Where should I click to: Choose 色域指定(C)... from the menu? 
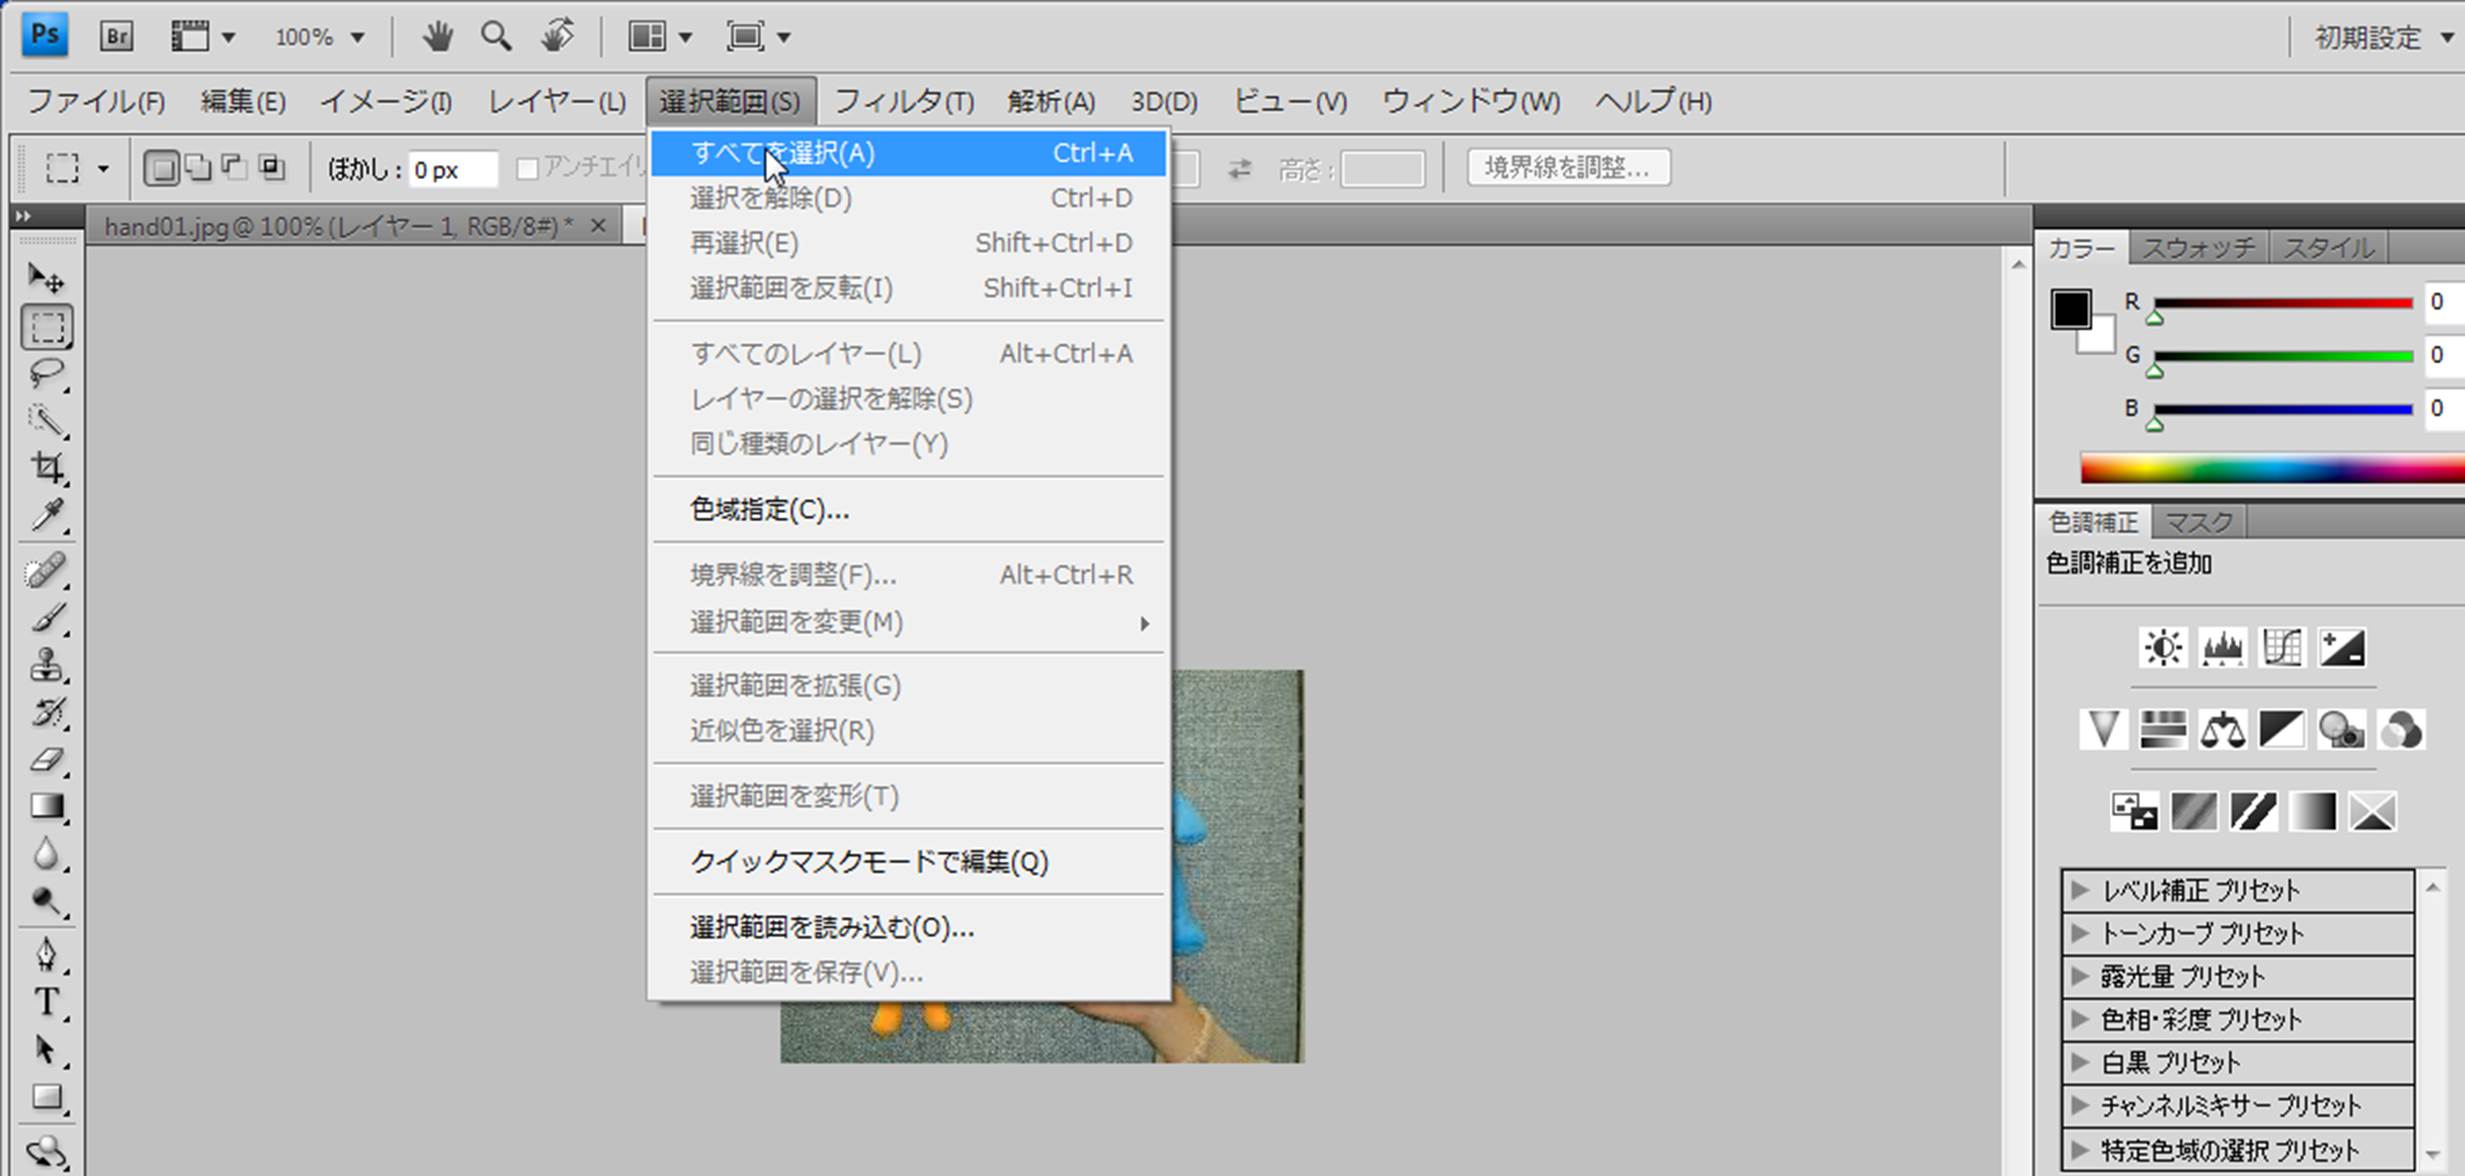coord(769,510)
